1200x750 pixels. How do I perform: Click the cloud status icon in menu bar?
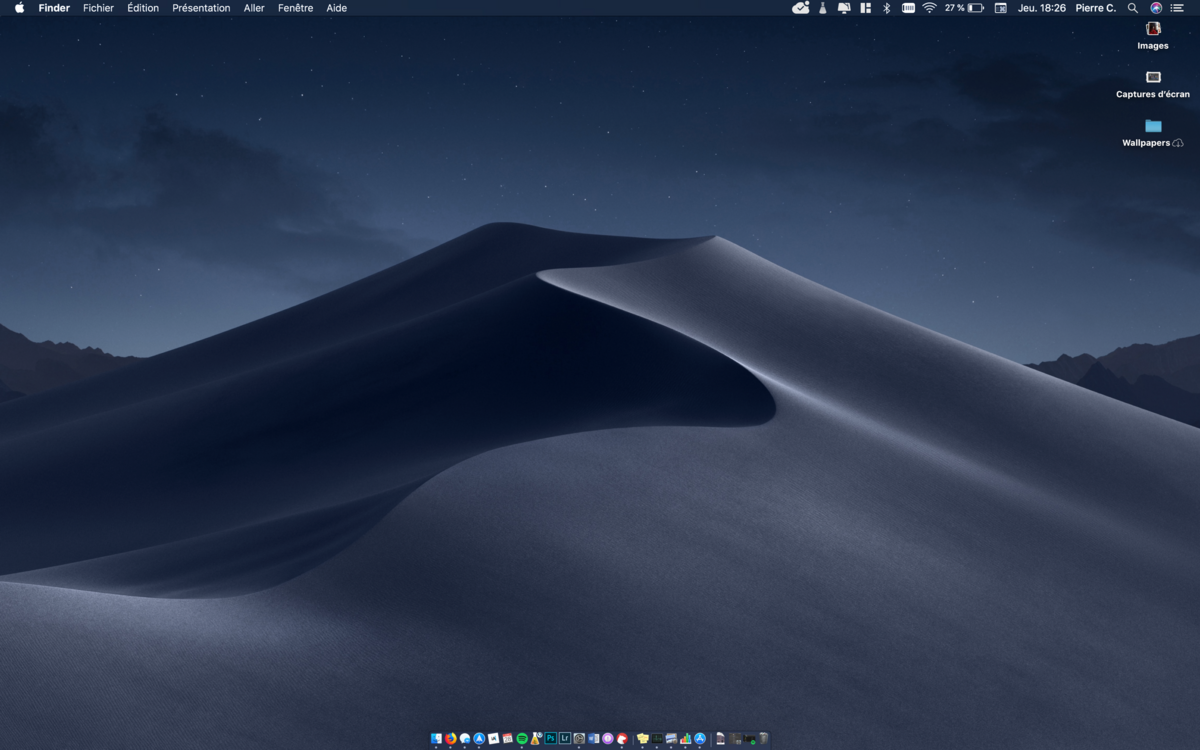(801, 8)
